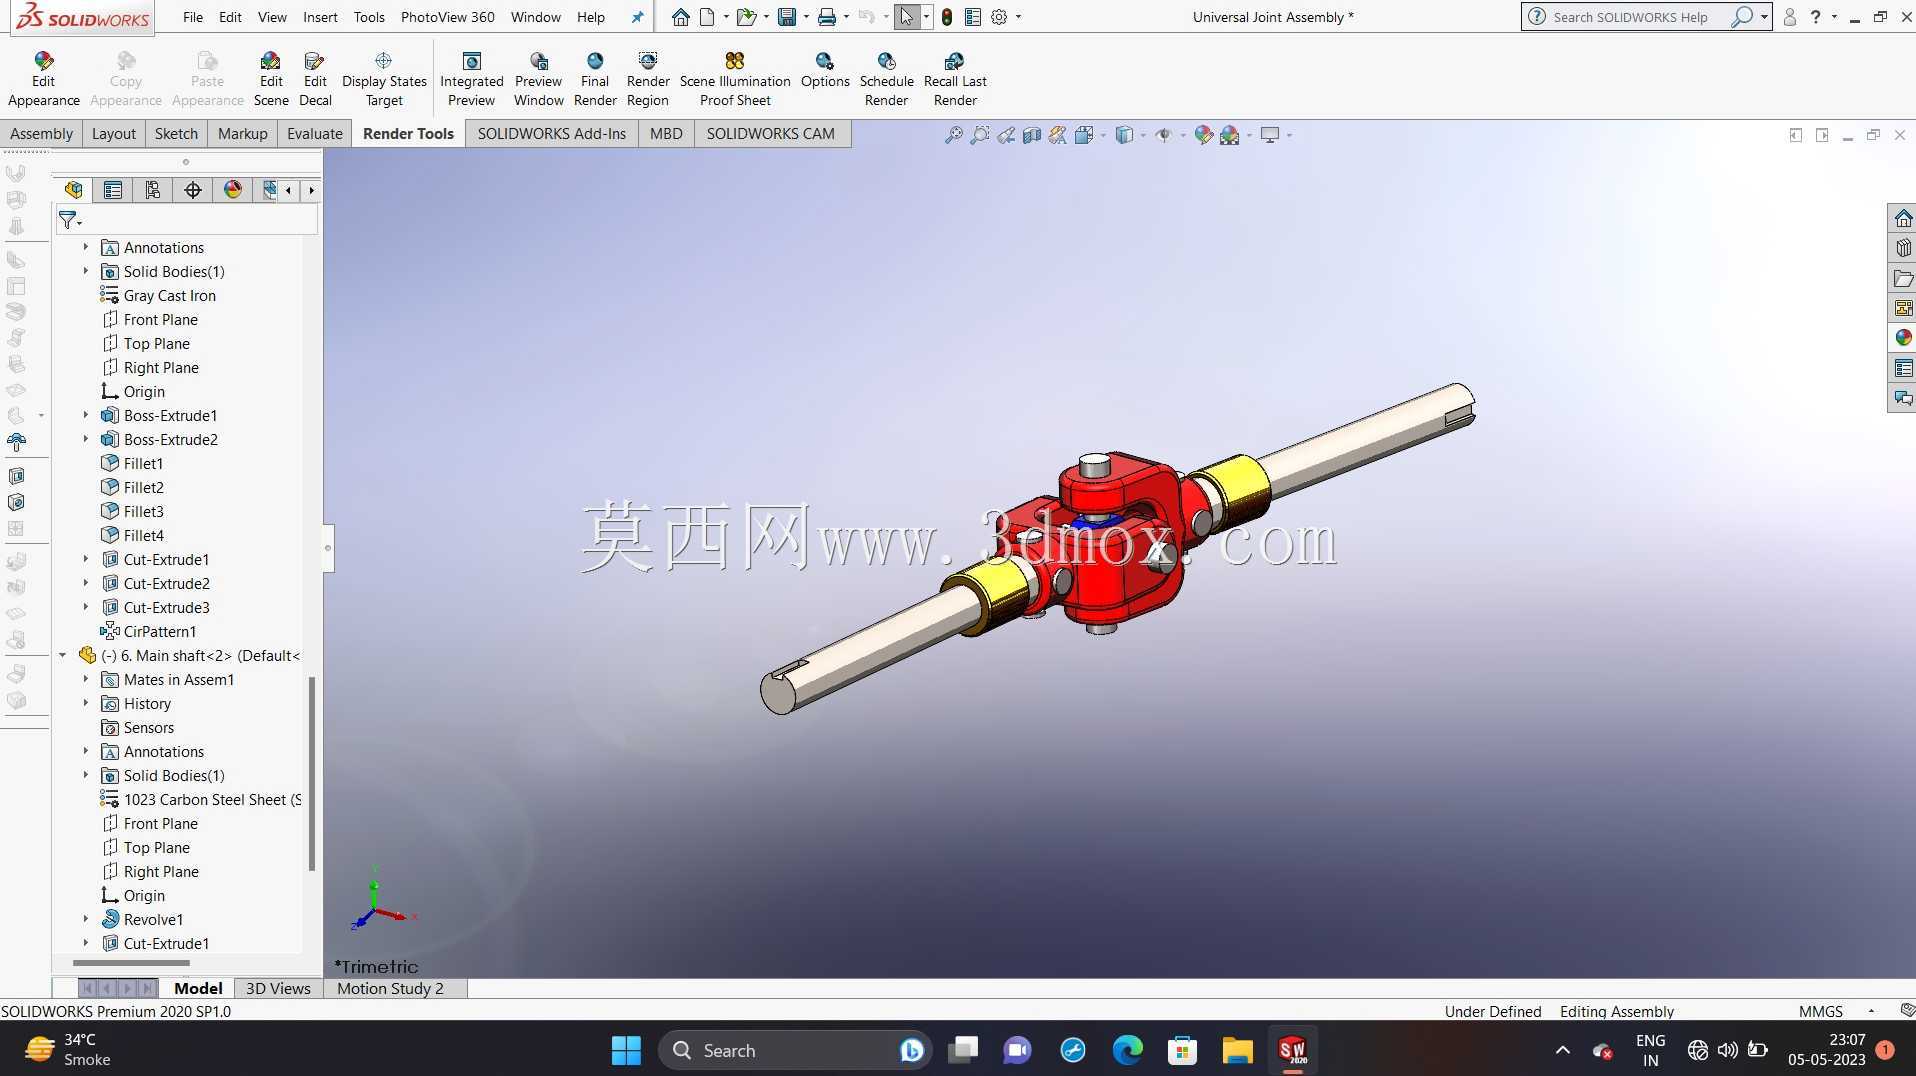The height and width of the screenshot is (1076, 1916).
Task: Open File Explorer from the taskbar
Action: pyautogui.click(x=1237, y=1050)
